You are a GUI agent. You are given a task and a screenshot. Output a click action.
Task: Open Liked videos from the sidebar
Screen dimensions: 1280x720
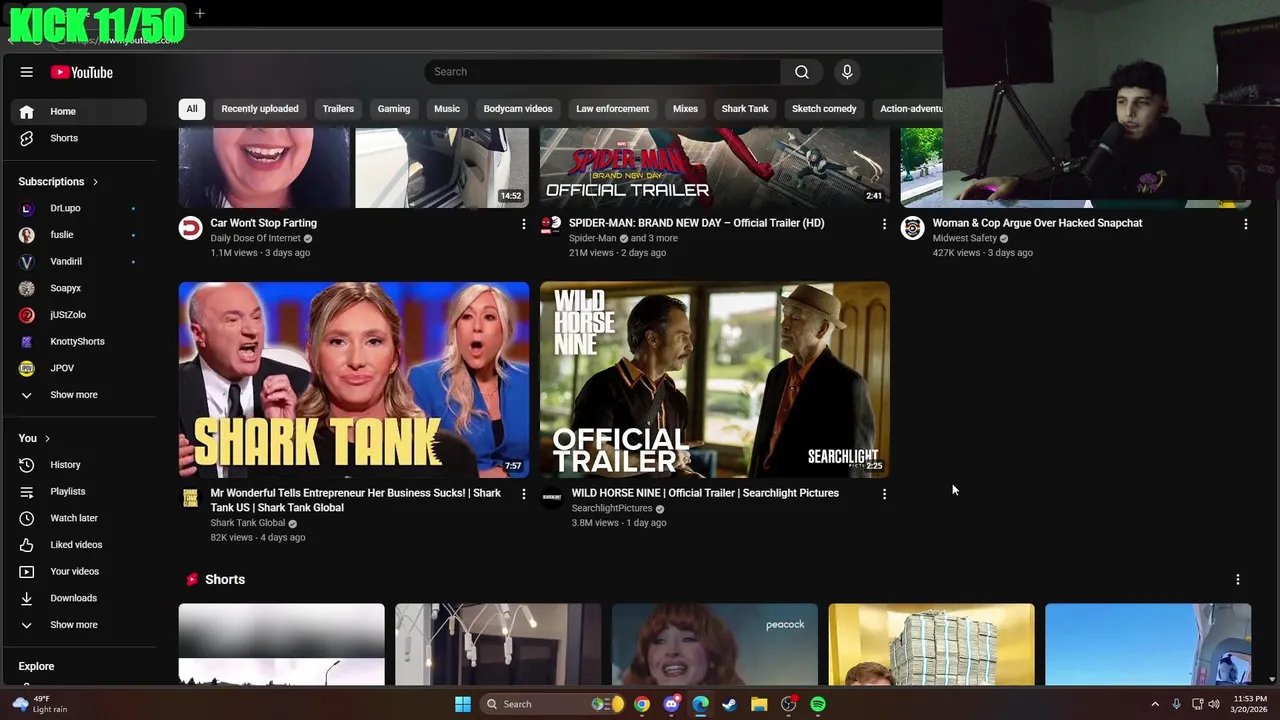point(78,545)
